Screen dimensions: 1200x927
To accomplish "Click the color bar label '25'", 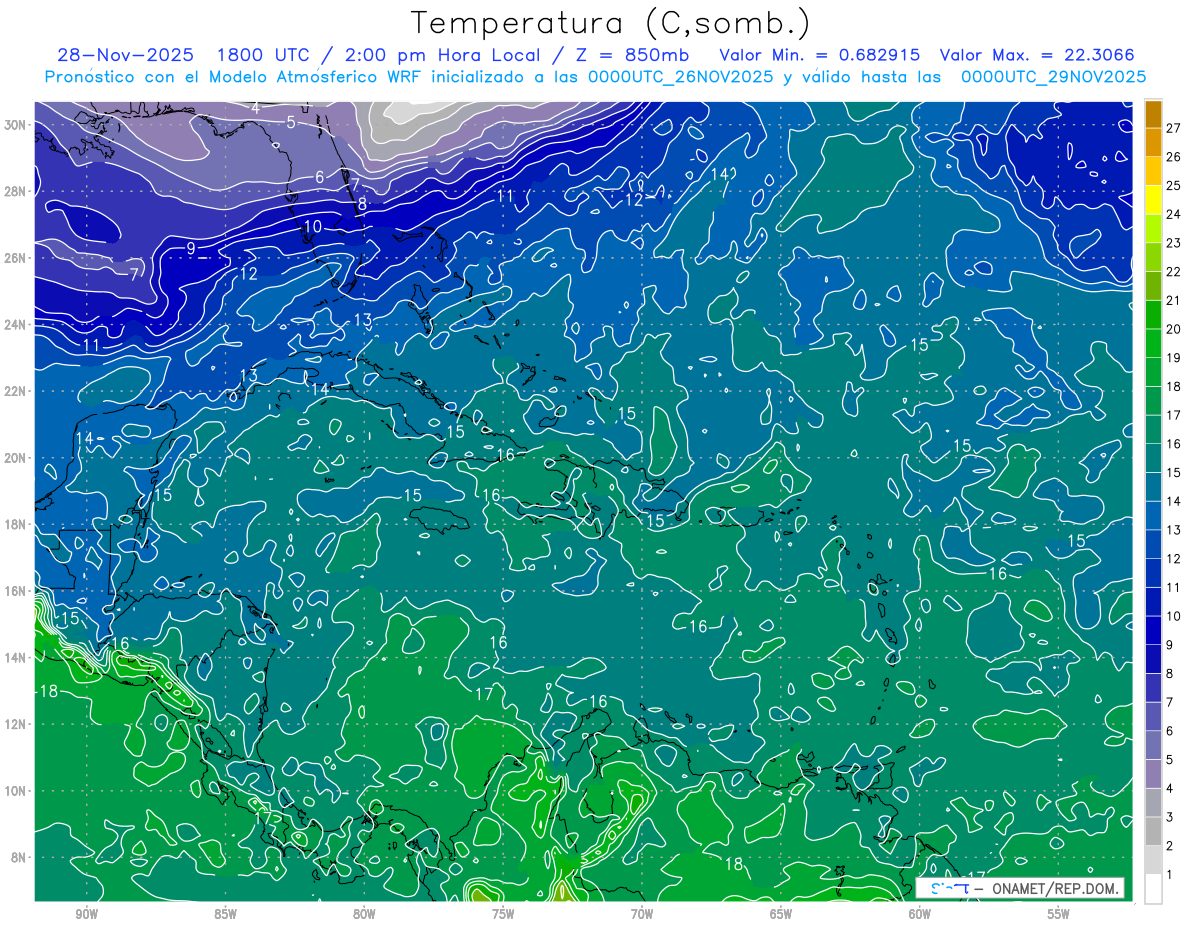I will pyautogui.click(x=1174, y=185).
